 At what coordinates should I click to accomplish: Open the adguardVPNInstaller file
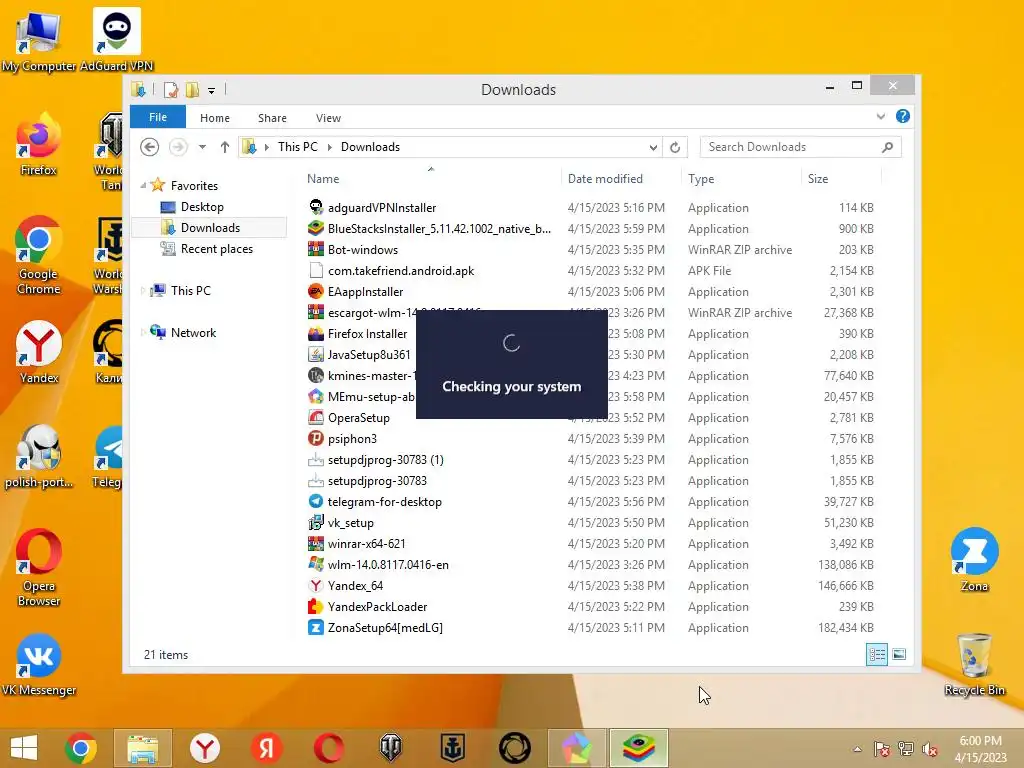pyautogui.click(x=382, y=208)
